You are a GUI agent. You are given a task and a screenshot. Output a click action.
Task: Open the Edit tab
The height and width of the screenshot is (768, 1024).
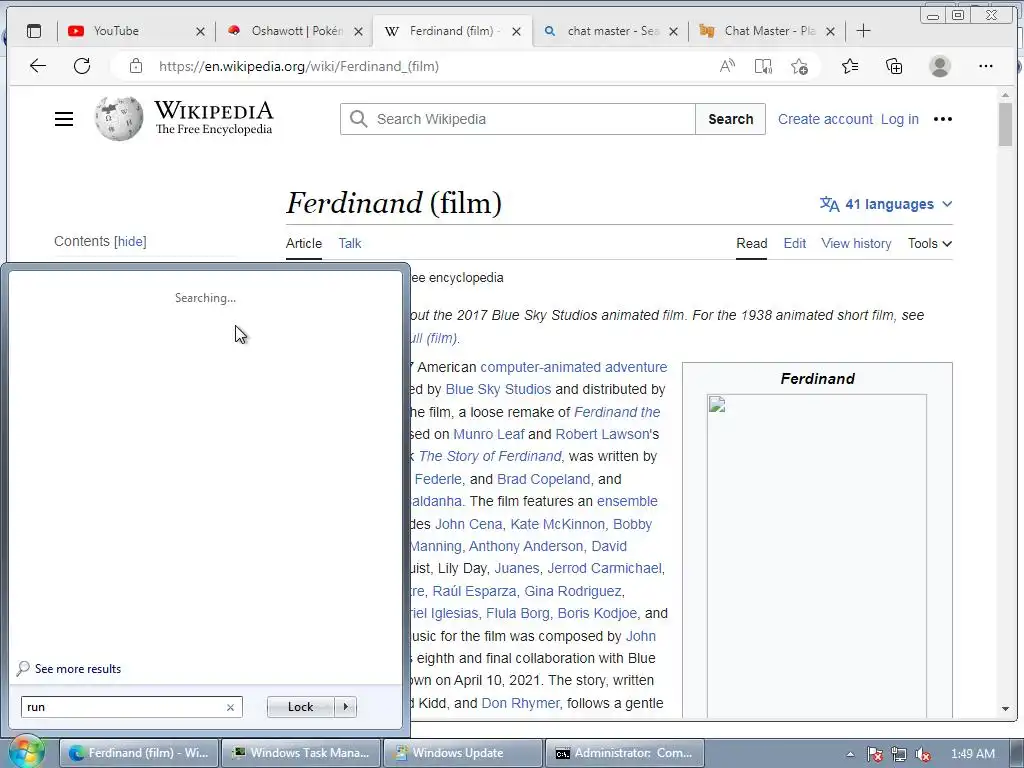click(x=794, y=243)
